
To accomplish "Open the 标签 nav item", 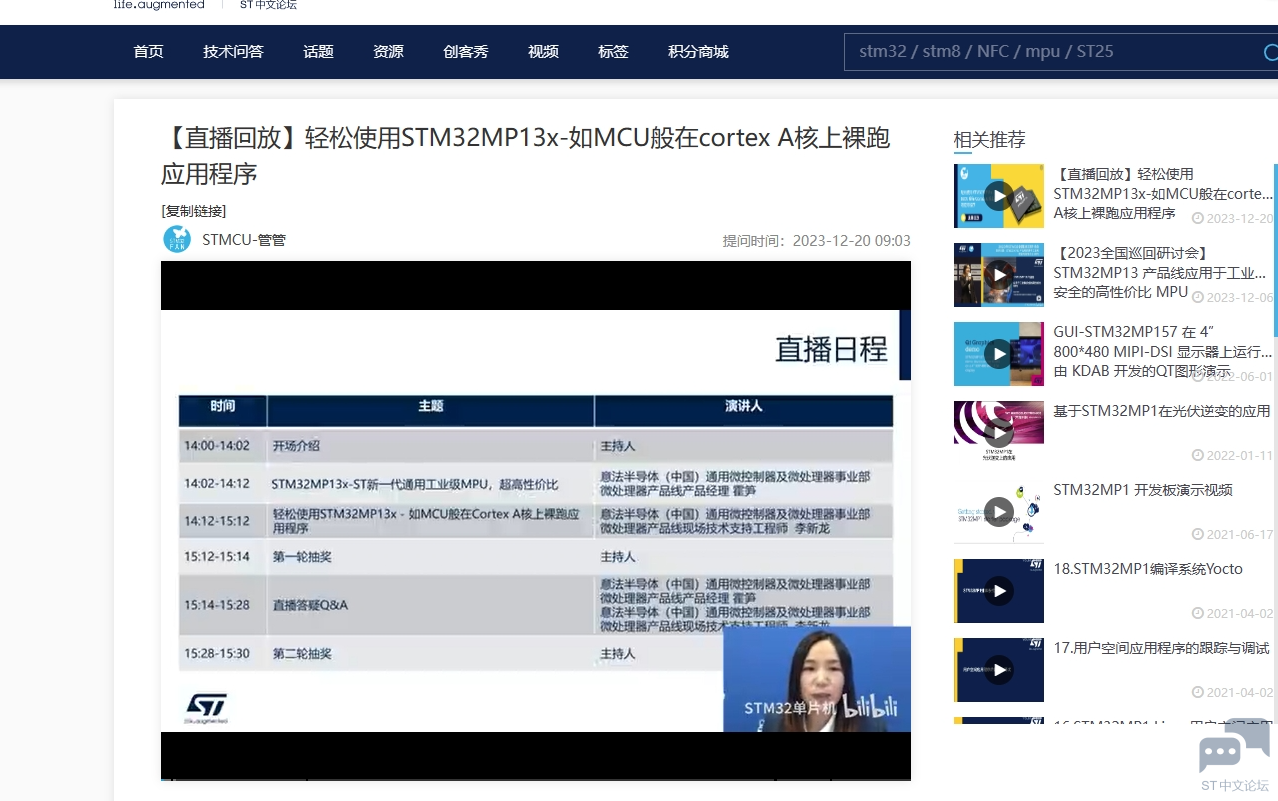I will (x=613, y=52).
